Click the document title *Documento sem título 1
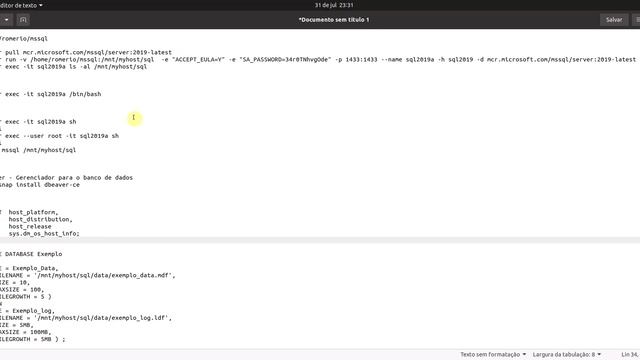The height and width of the screenshot is (360, 640). 334,20
